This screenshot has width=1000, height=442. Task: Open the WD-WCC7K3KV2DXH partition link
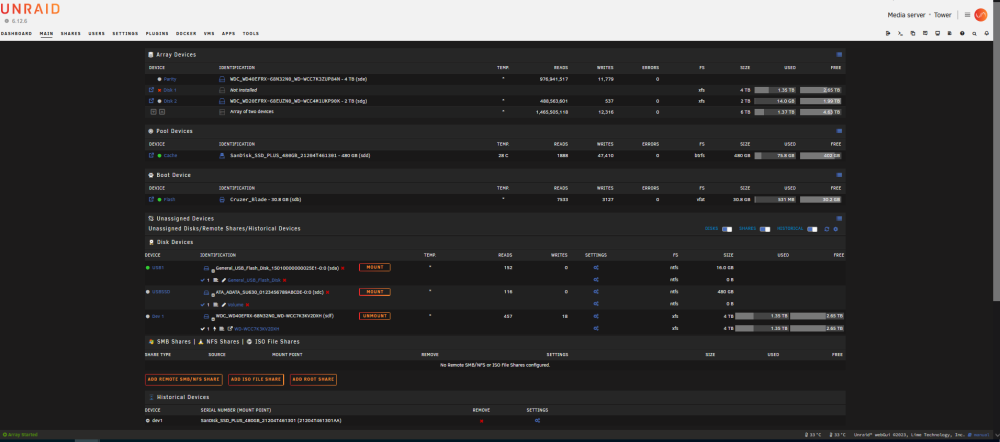[257, 328]
